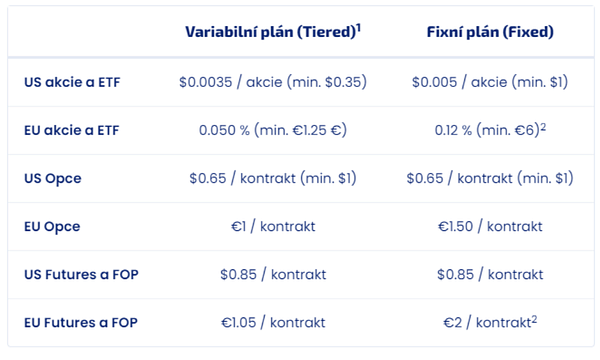Select the EU Futures a FOP label
The height and width of the screenshot is (360, 600).
[81, 323]
